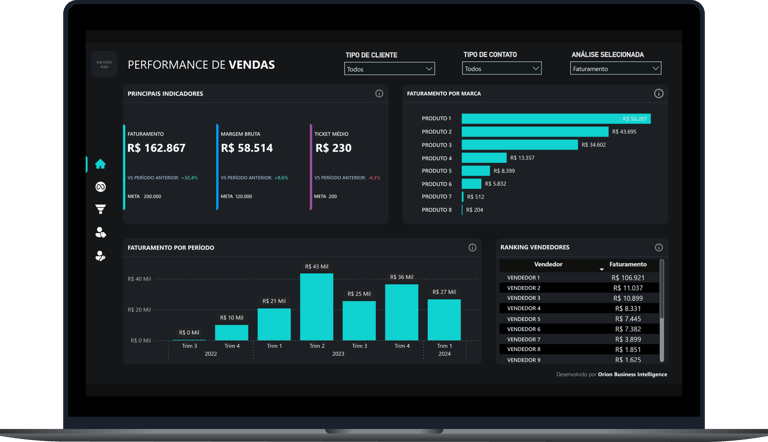Open the Tipo de Contato dropdown
The width and height of the screenshot is (768, 442).
click(502, 69)
